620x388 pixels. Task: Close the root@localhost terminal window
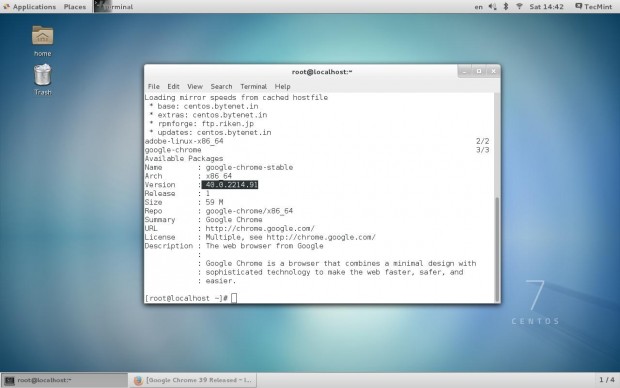pos(493,72)
